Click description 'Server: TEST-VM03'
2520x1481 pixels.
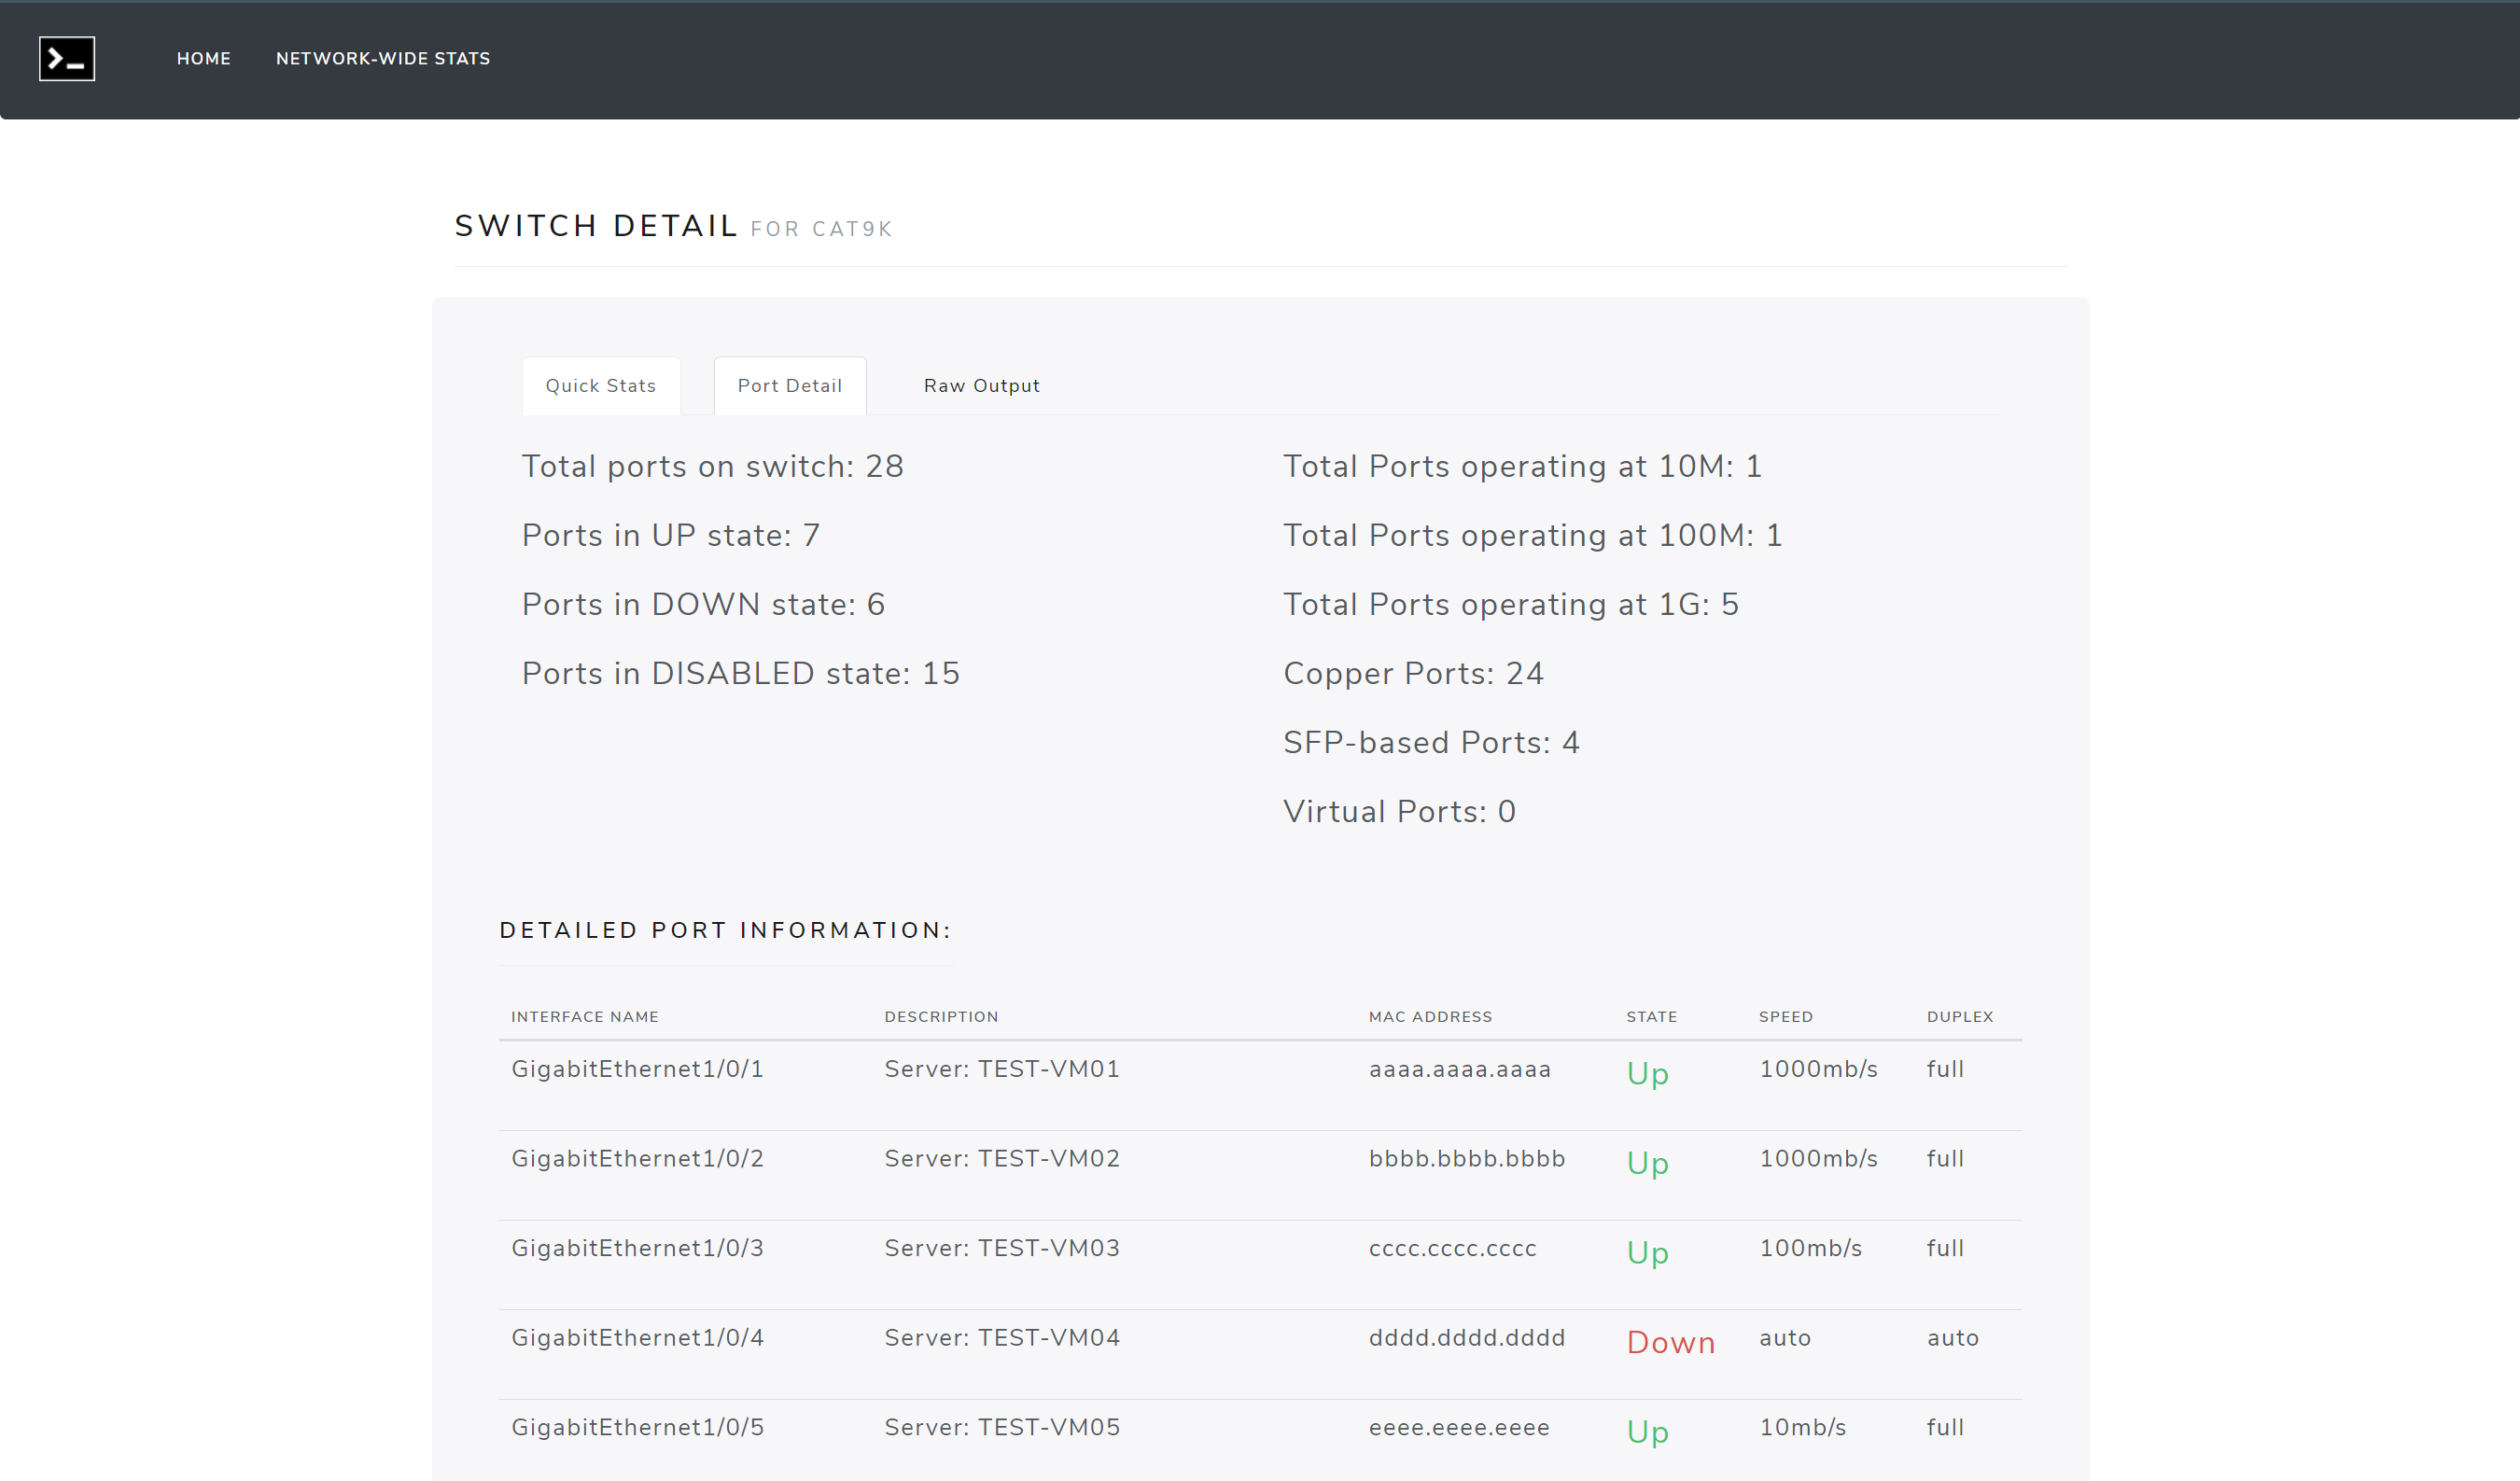coord(1002,1249)
